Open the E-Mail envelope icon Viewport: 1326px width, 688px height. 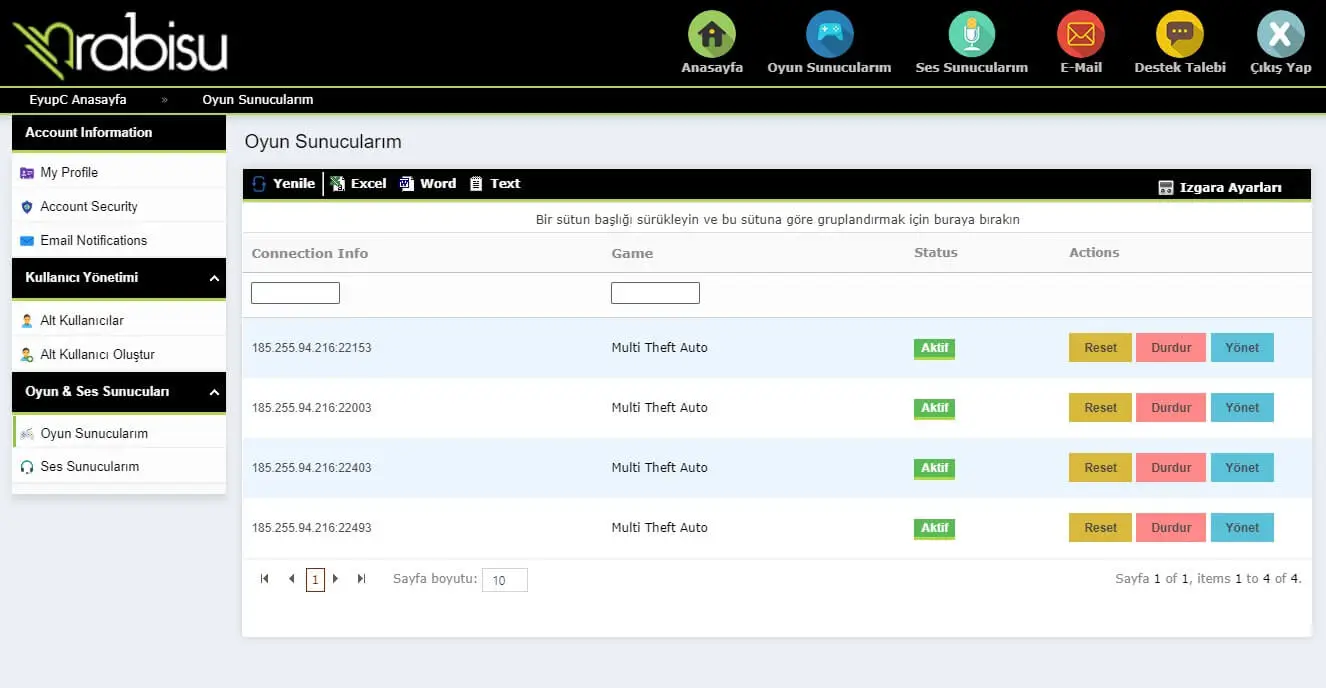tap(1081, 34)
